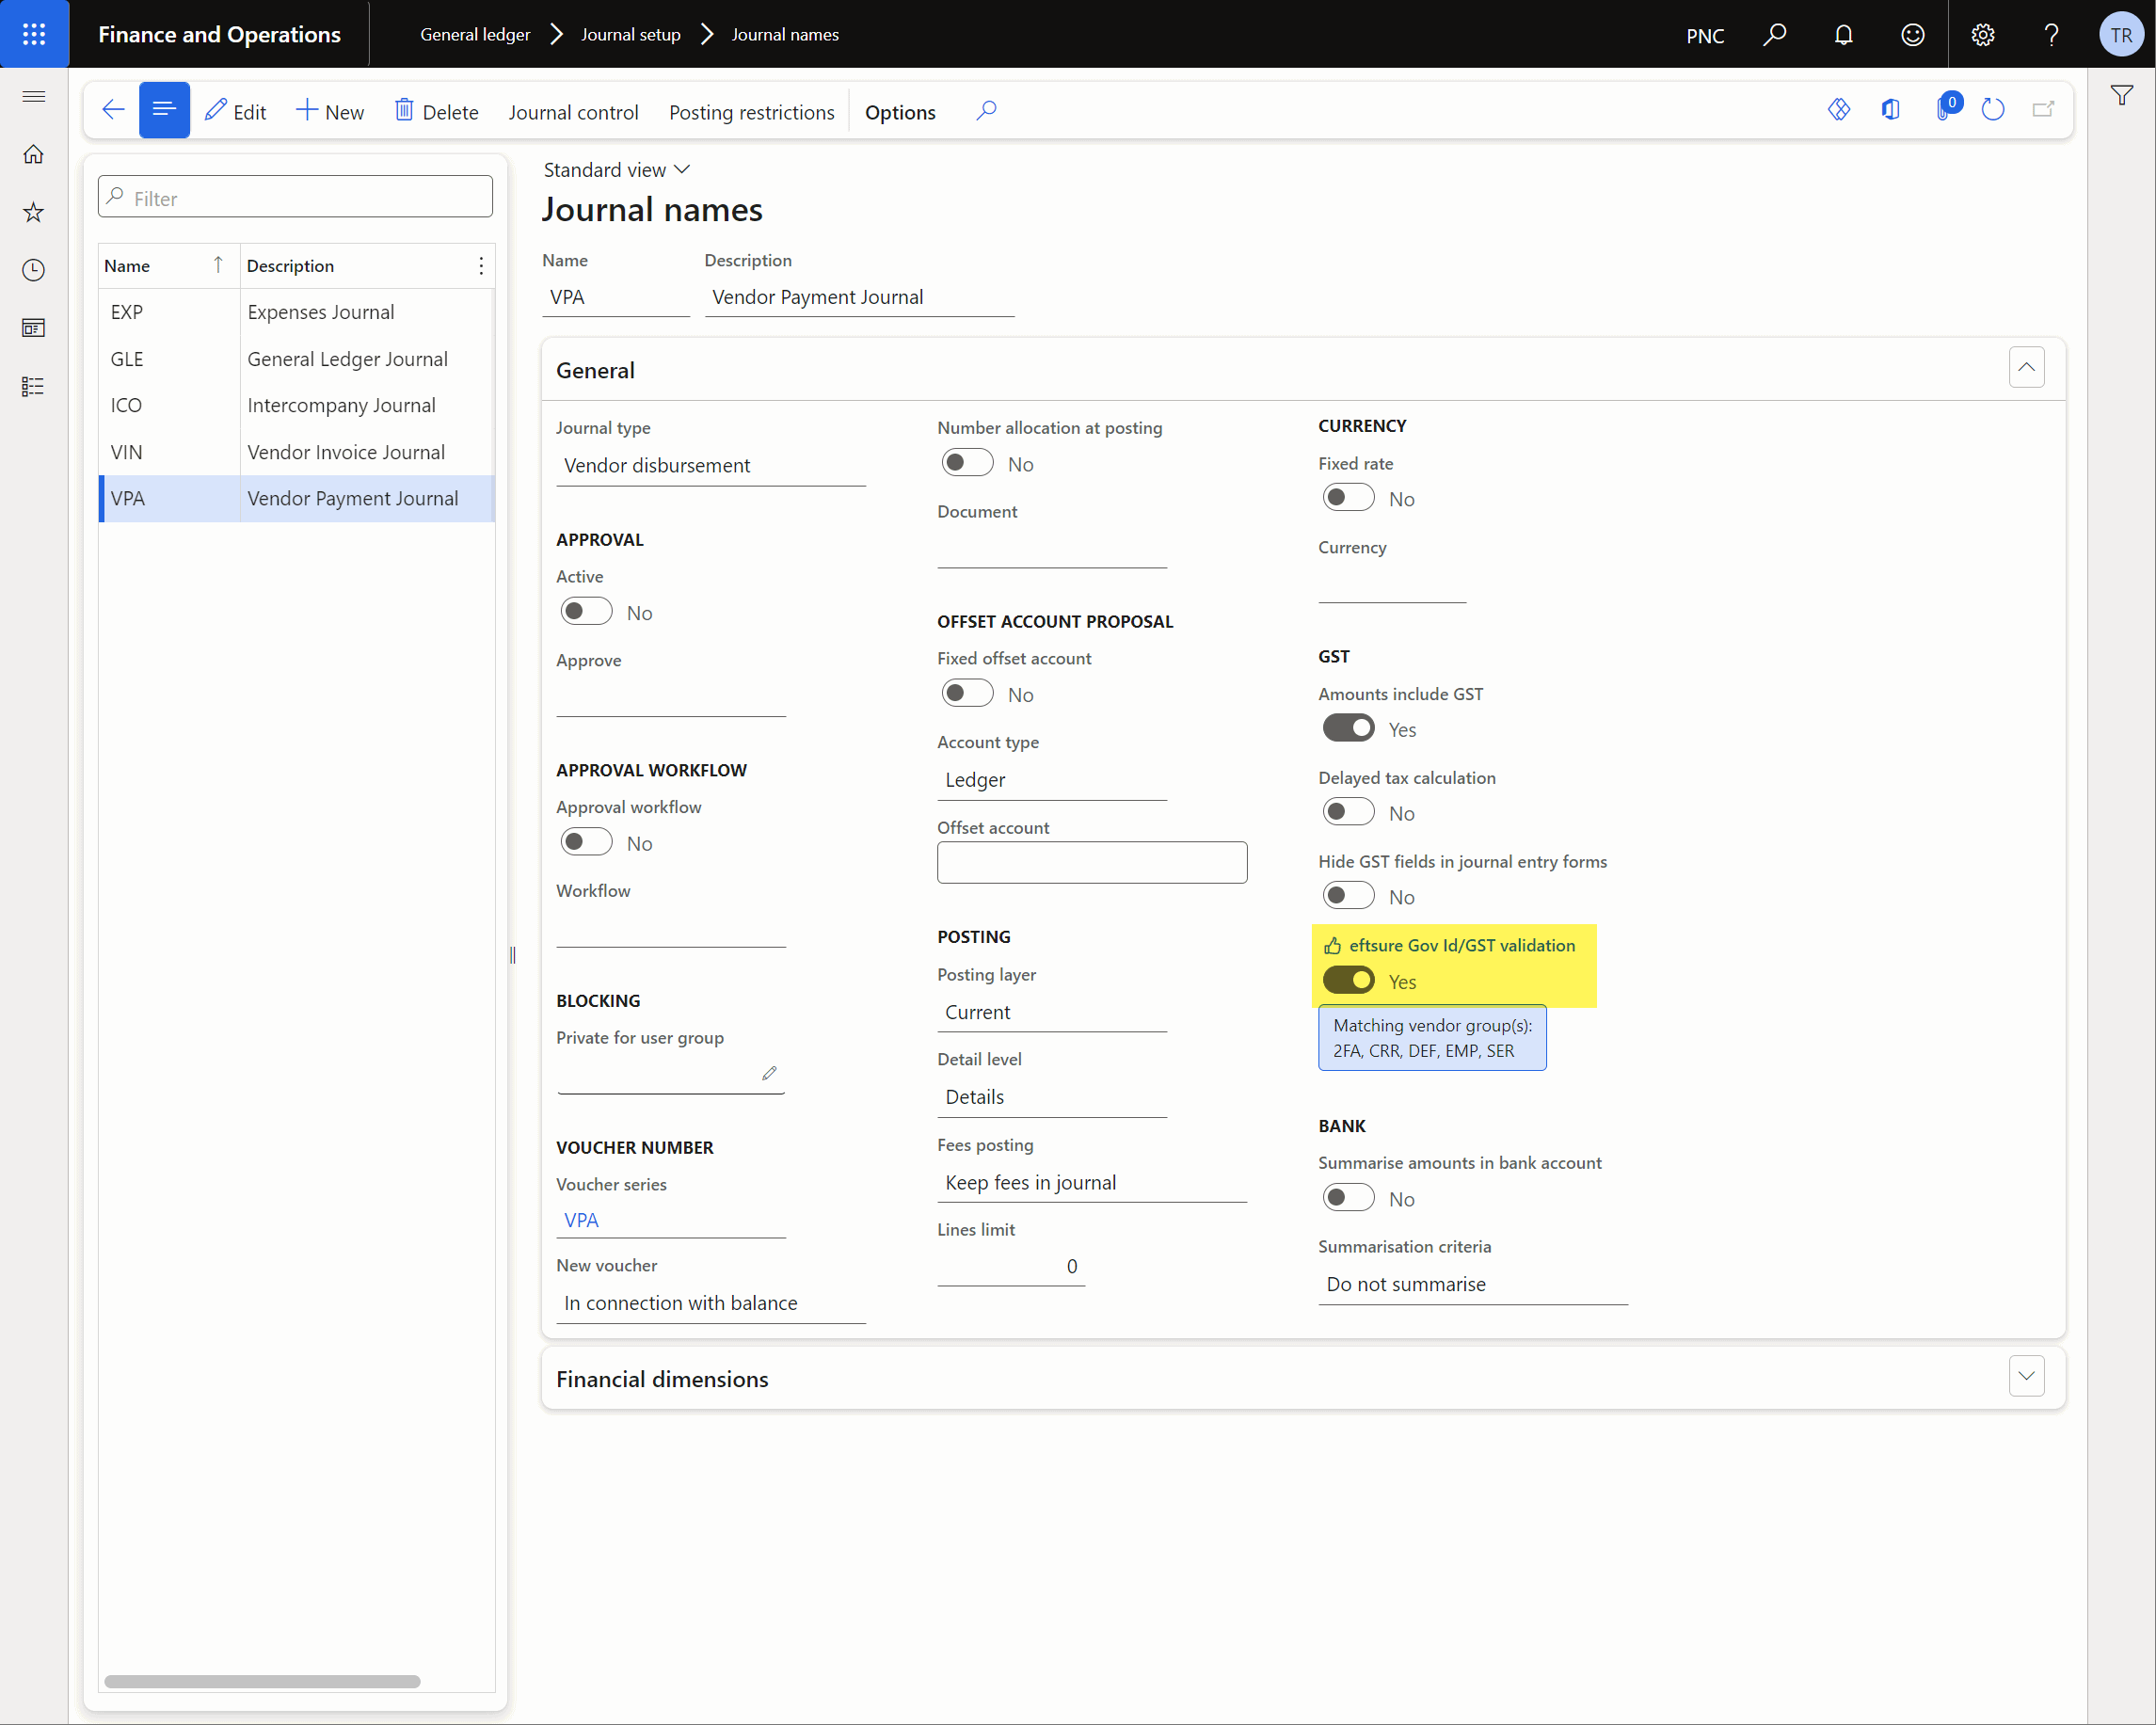This screenshot has width=2156, height=1725.
Task: Open the Fees posting dropdown
Action: pyautogui.click(x=1092, y=1183)
